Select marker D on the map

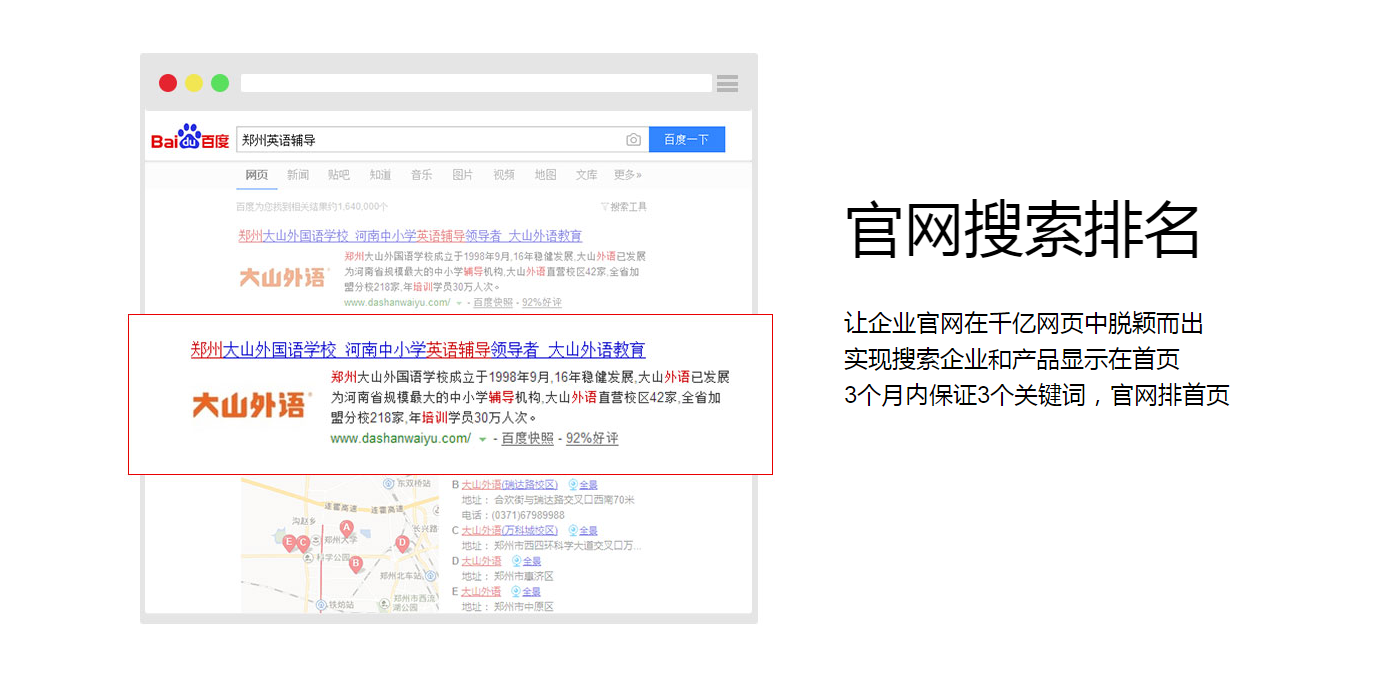tap(402, 543)
